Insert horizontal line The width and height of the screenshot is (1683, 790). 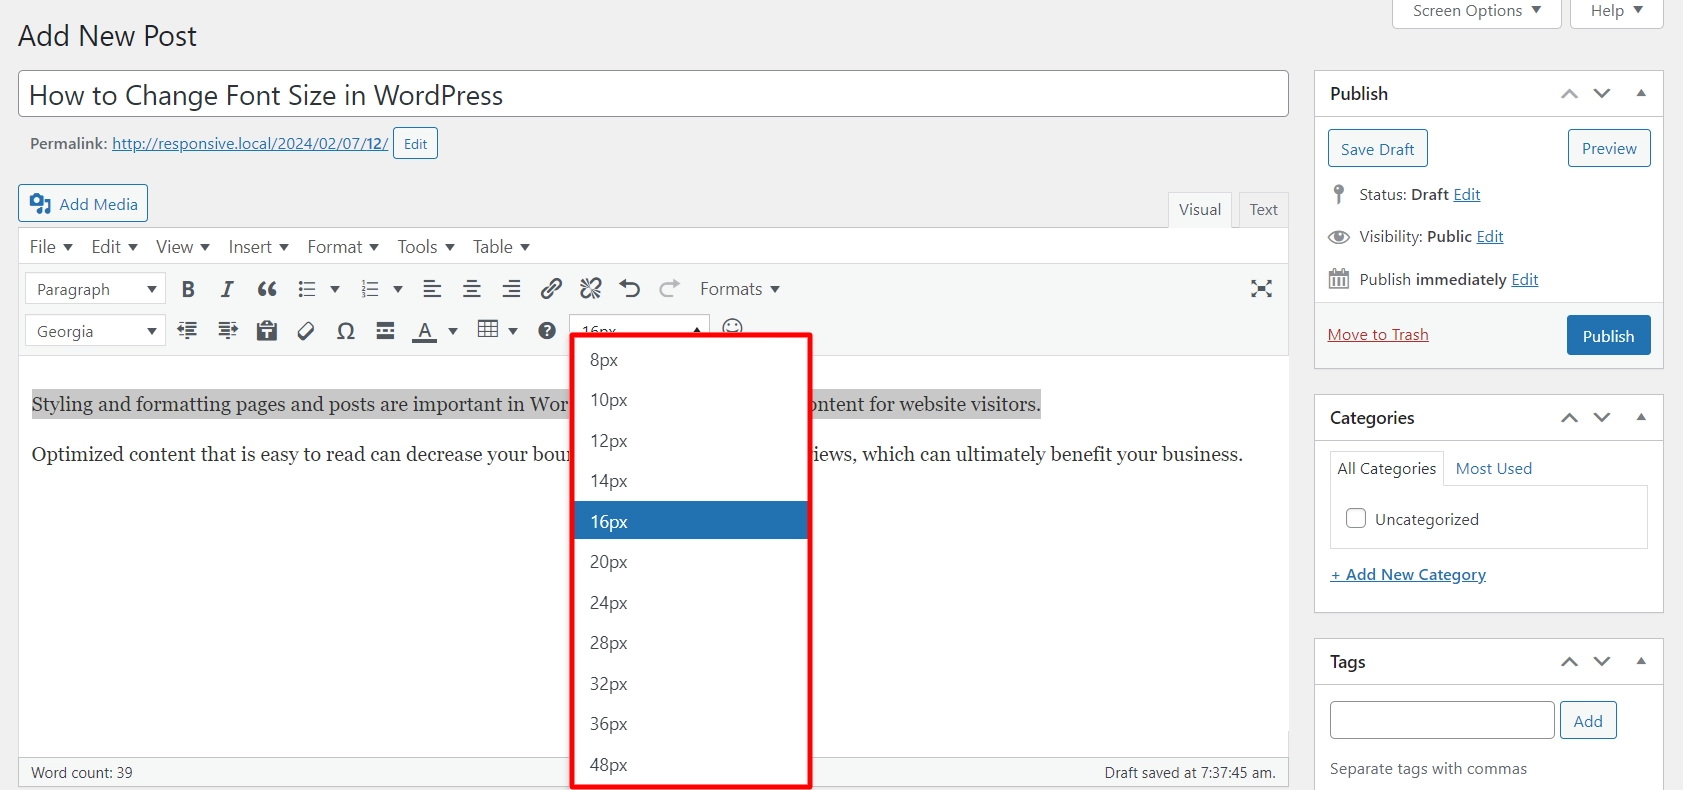coord(385,330)
